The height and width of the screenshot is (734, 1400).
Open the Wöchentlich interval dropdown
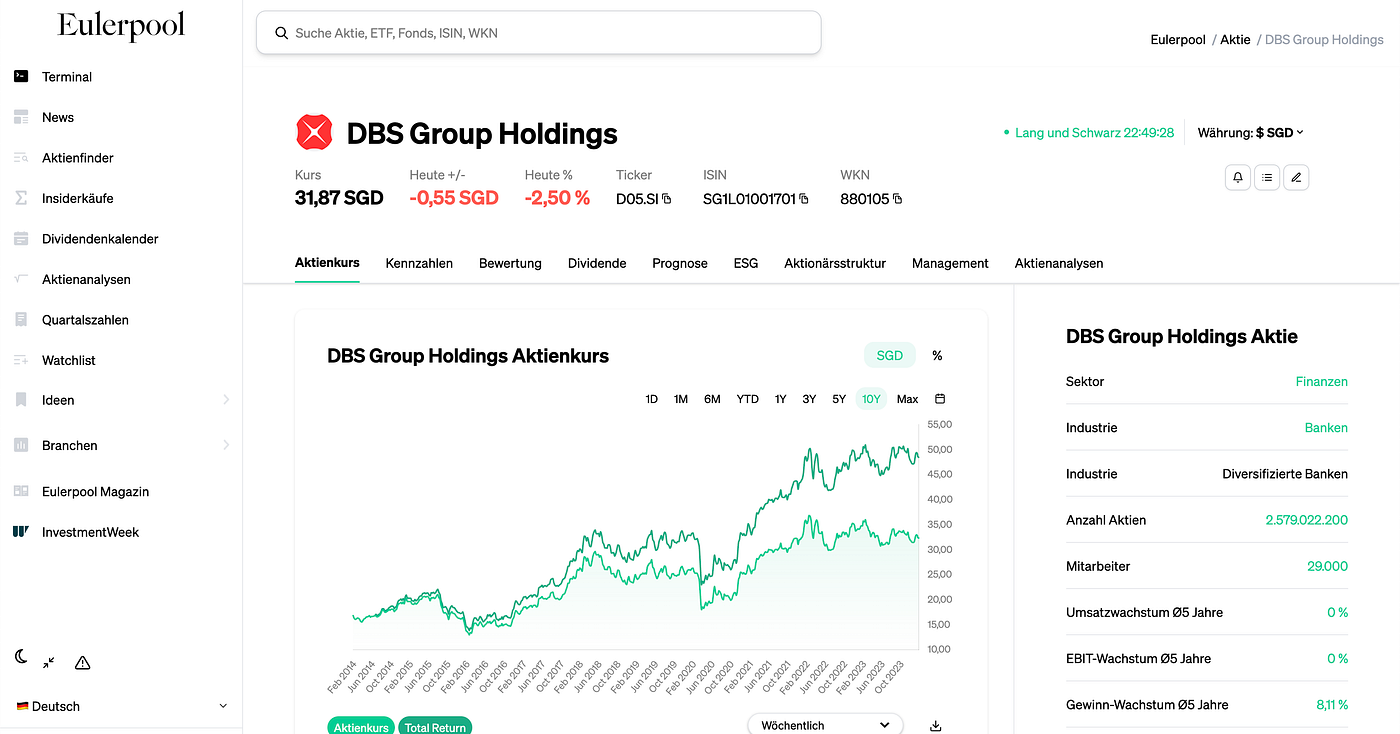point(825,725)
